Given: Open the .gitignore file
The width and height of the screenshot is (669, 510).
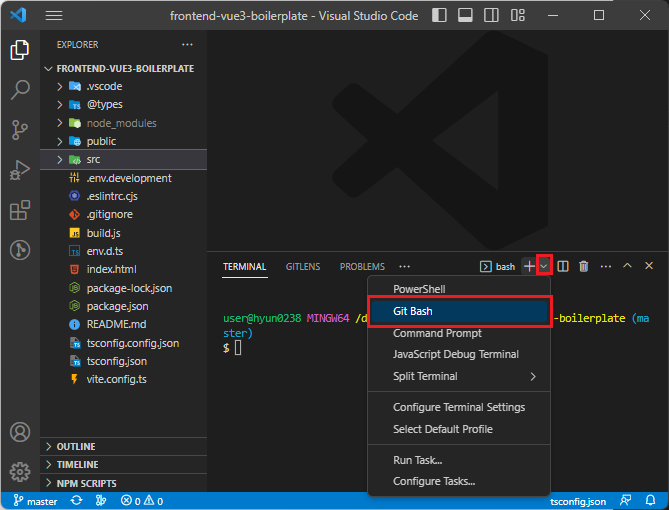Looking at the screenshot, I should tap(124, 214).
